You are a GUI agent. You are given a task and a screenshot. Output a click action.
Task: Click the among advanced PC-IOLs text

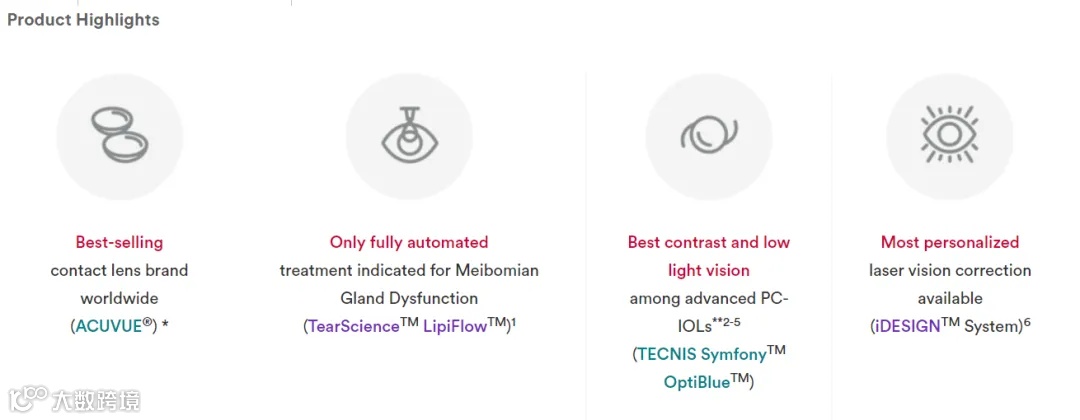point(709,312)
